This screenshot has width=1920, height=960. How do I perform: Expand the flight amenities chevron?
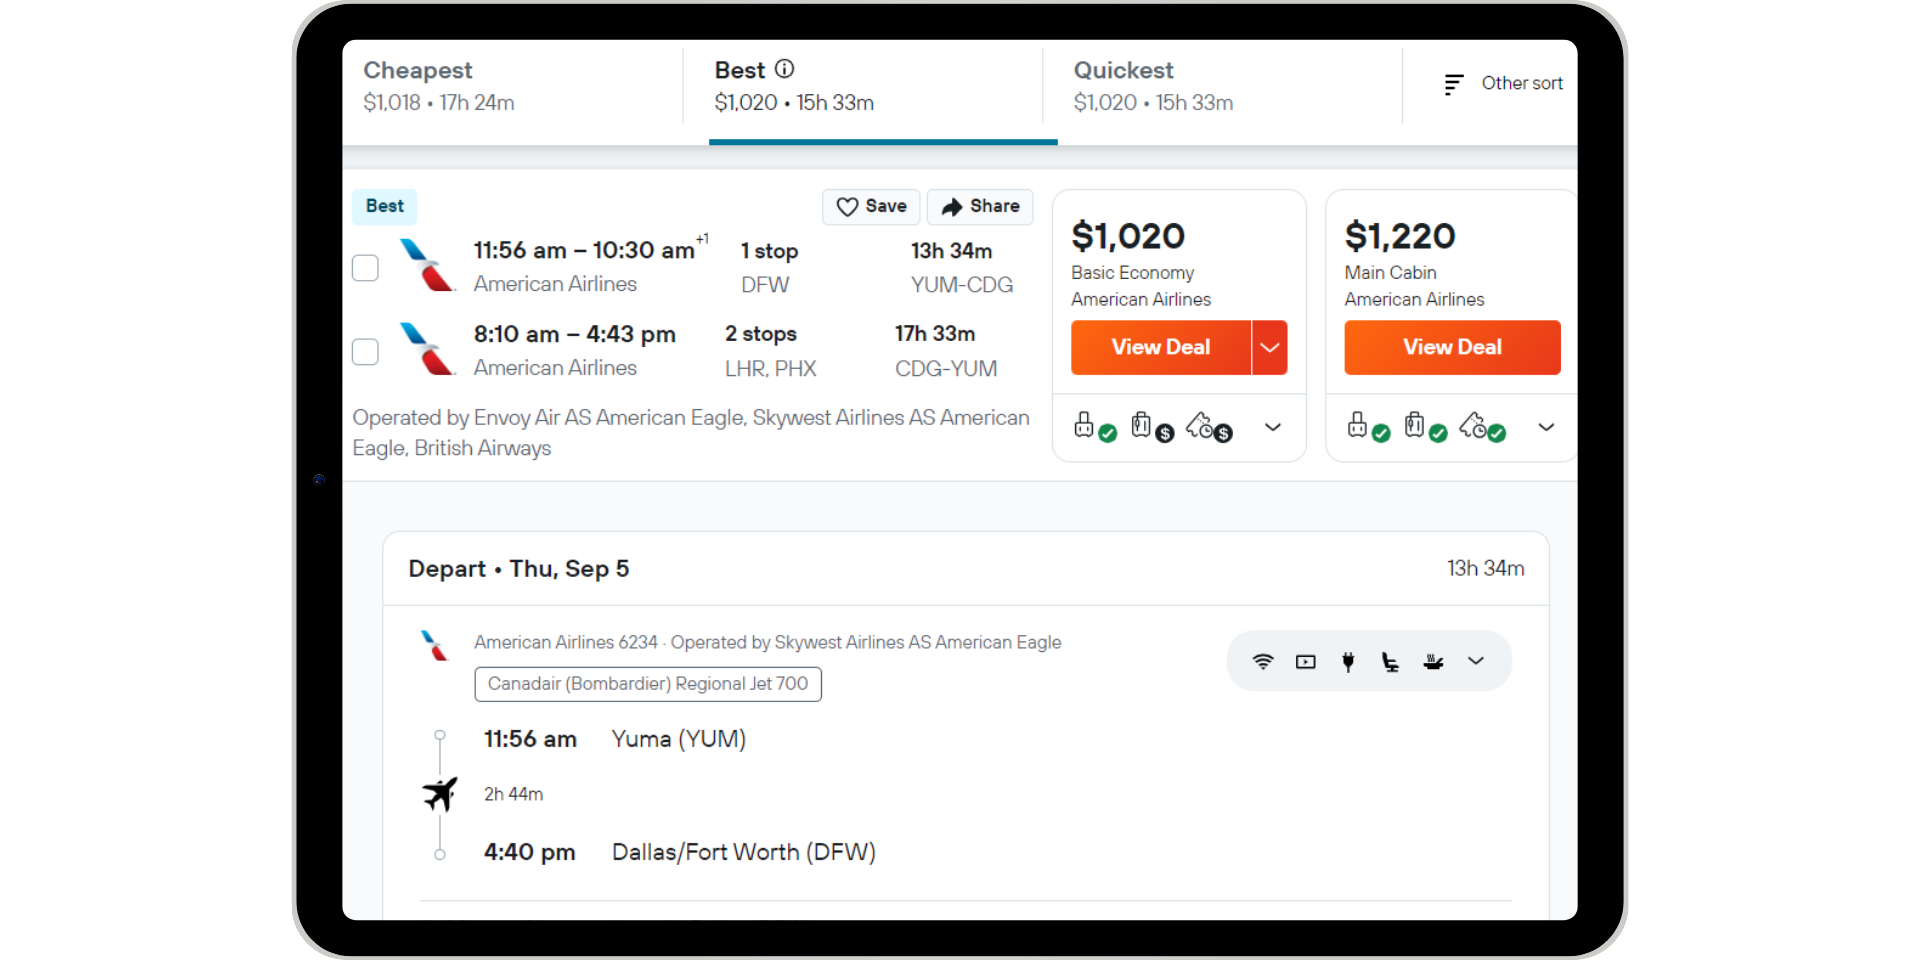[x=1476, y=661]
